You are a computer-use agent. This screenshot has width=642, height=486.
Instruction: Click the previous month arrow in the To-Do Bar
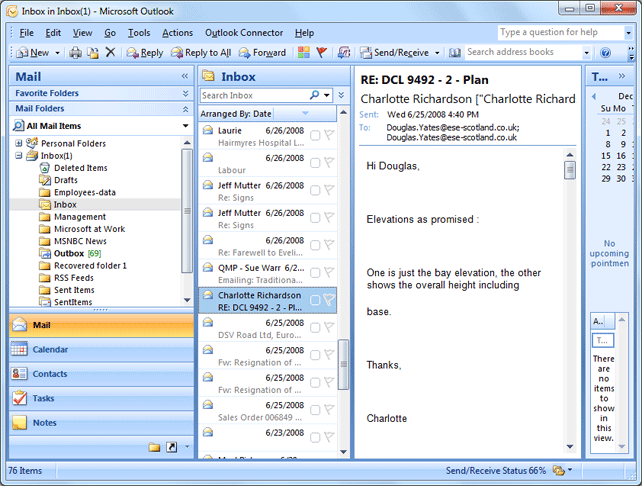(x=594, y=97)
